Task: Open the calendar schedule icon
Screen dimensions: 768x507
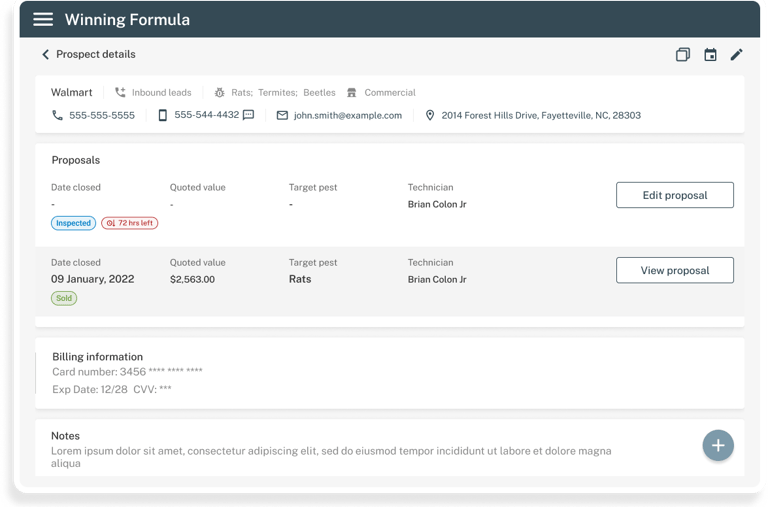Action: tap(710, 55)
